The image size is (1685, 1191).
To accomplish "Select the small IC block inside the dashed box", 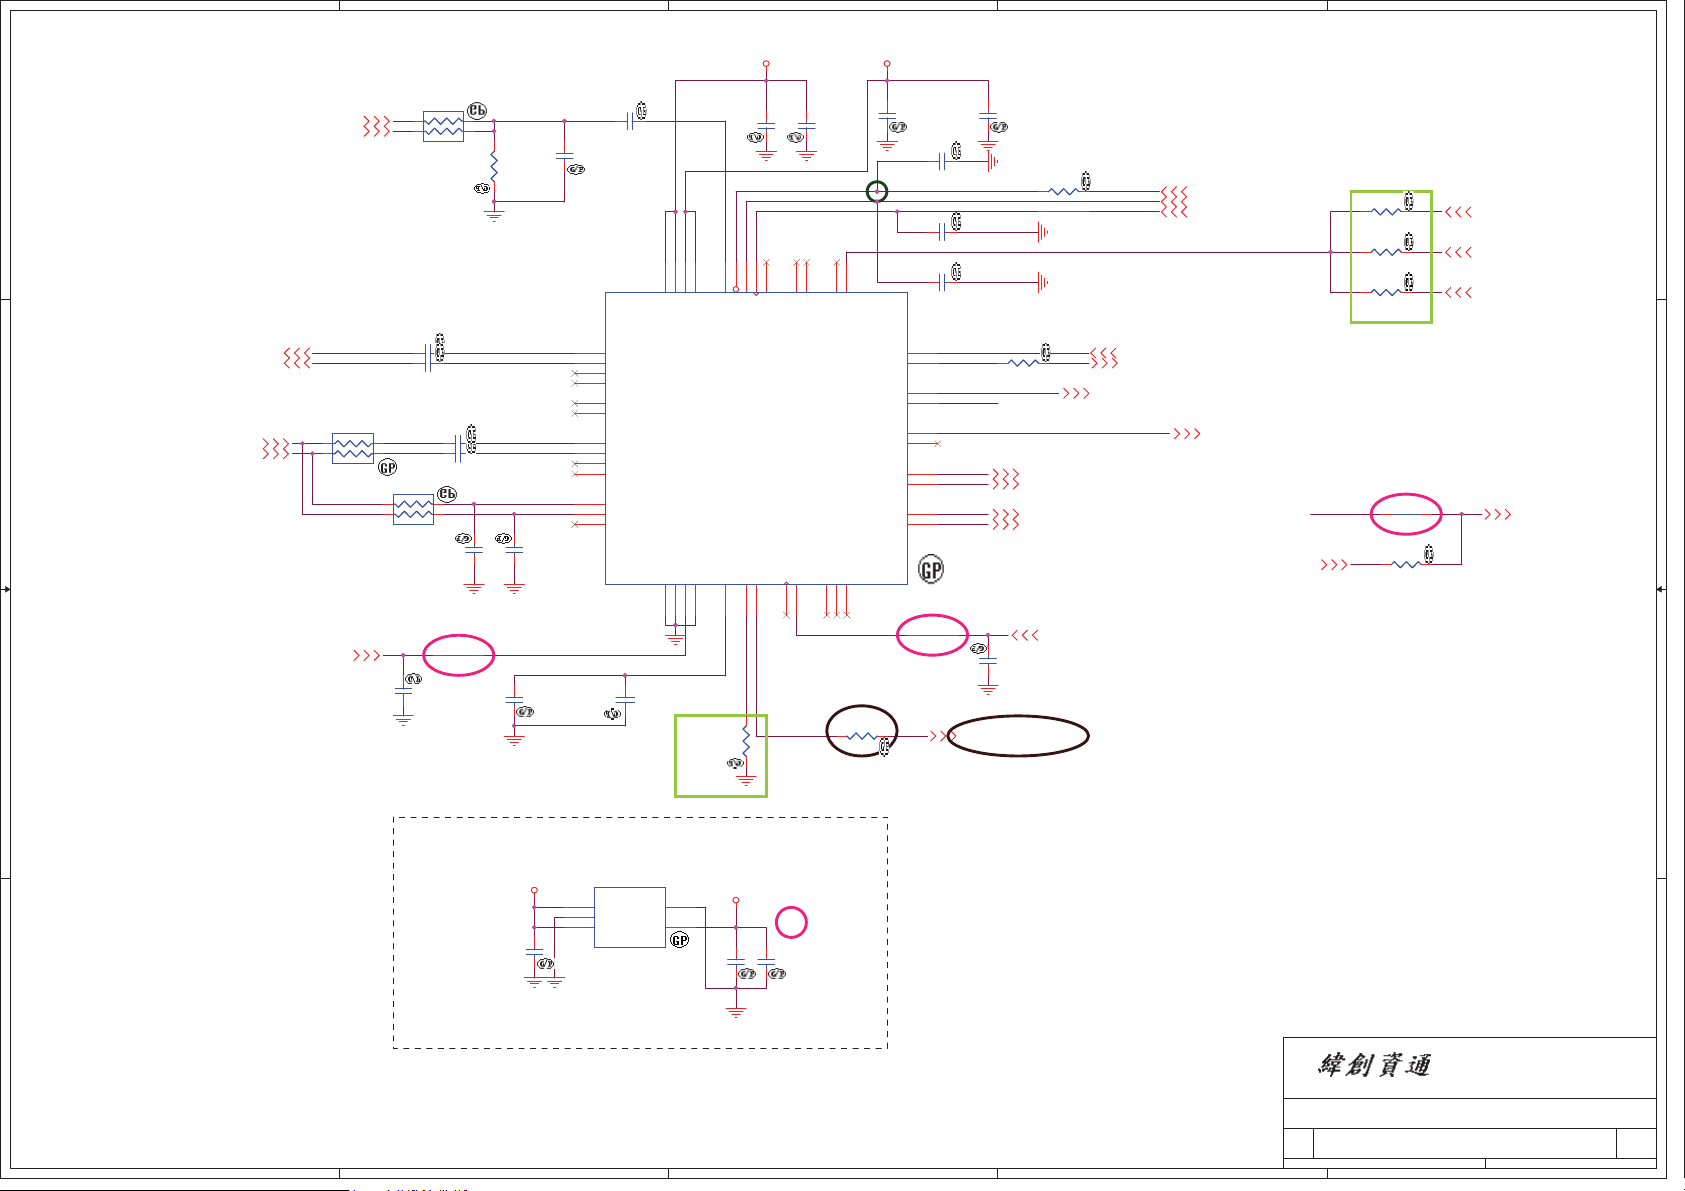I will 629,917.
